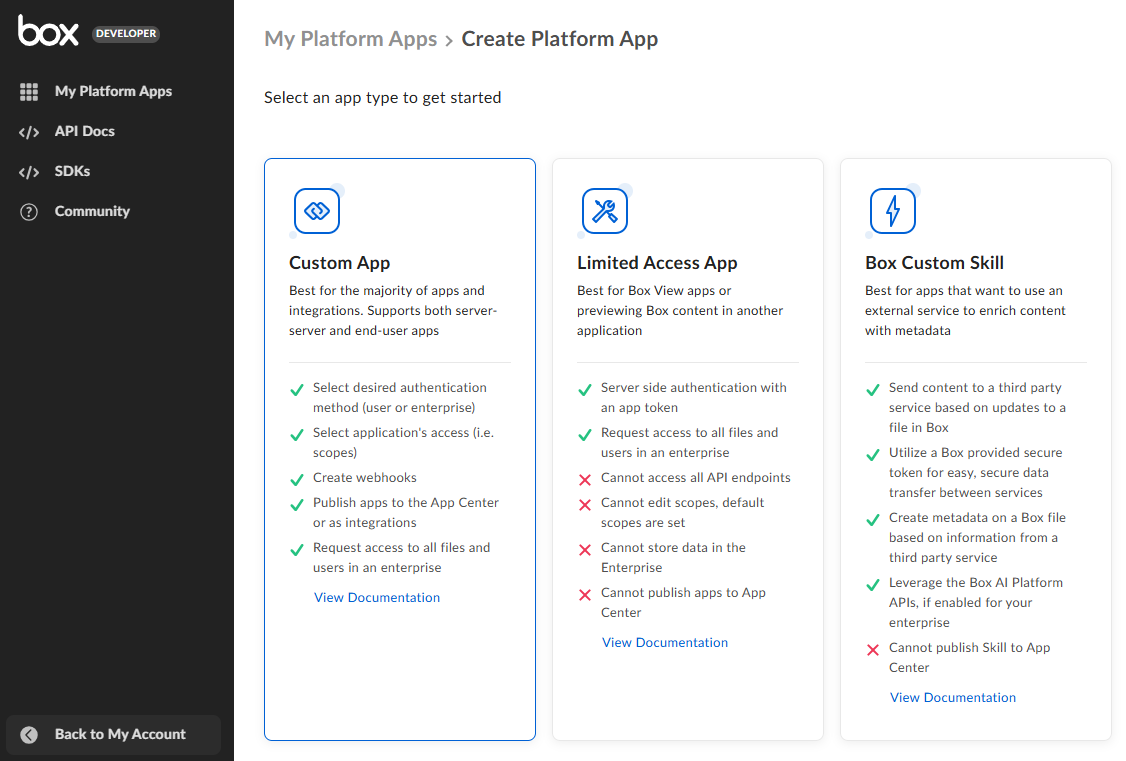The height and width of the screenshot is (761, 1126).
Task: Open Community from the sidebar menu
Action: click(92, 211)
